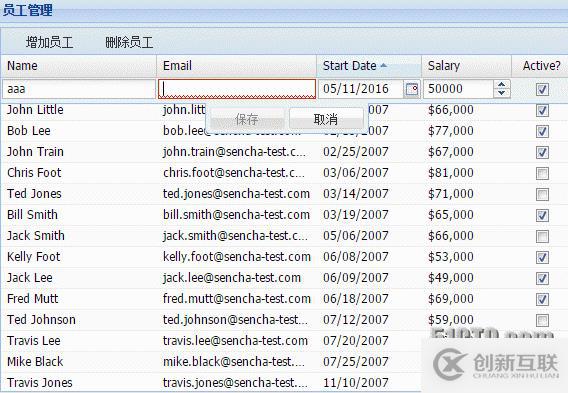This screenshot has height=393, width=568.
Task: Click the salary $65,000 cell
Action: point(451,215)
